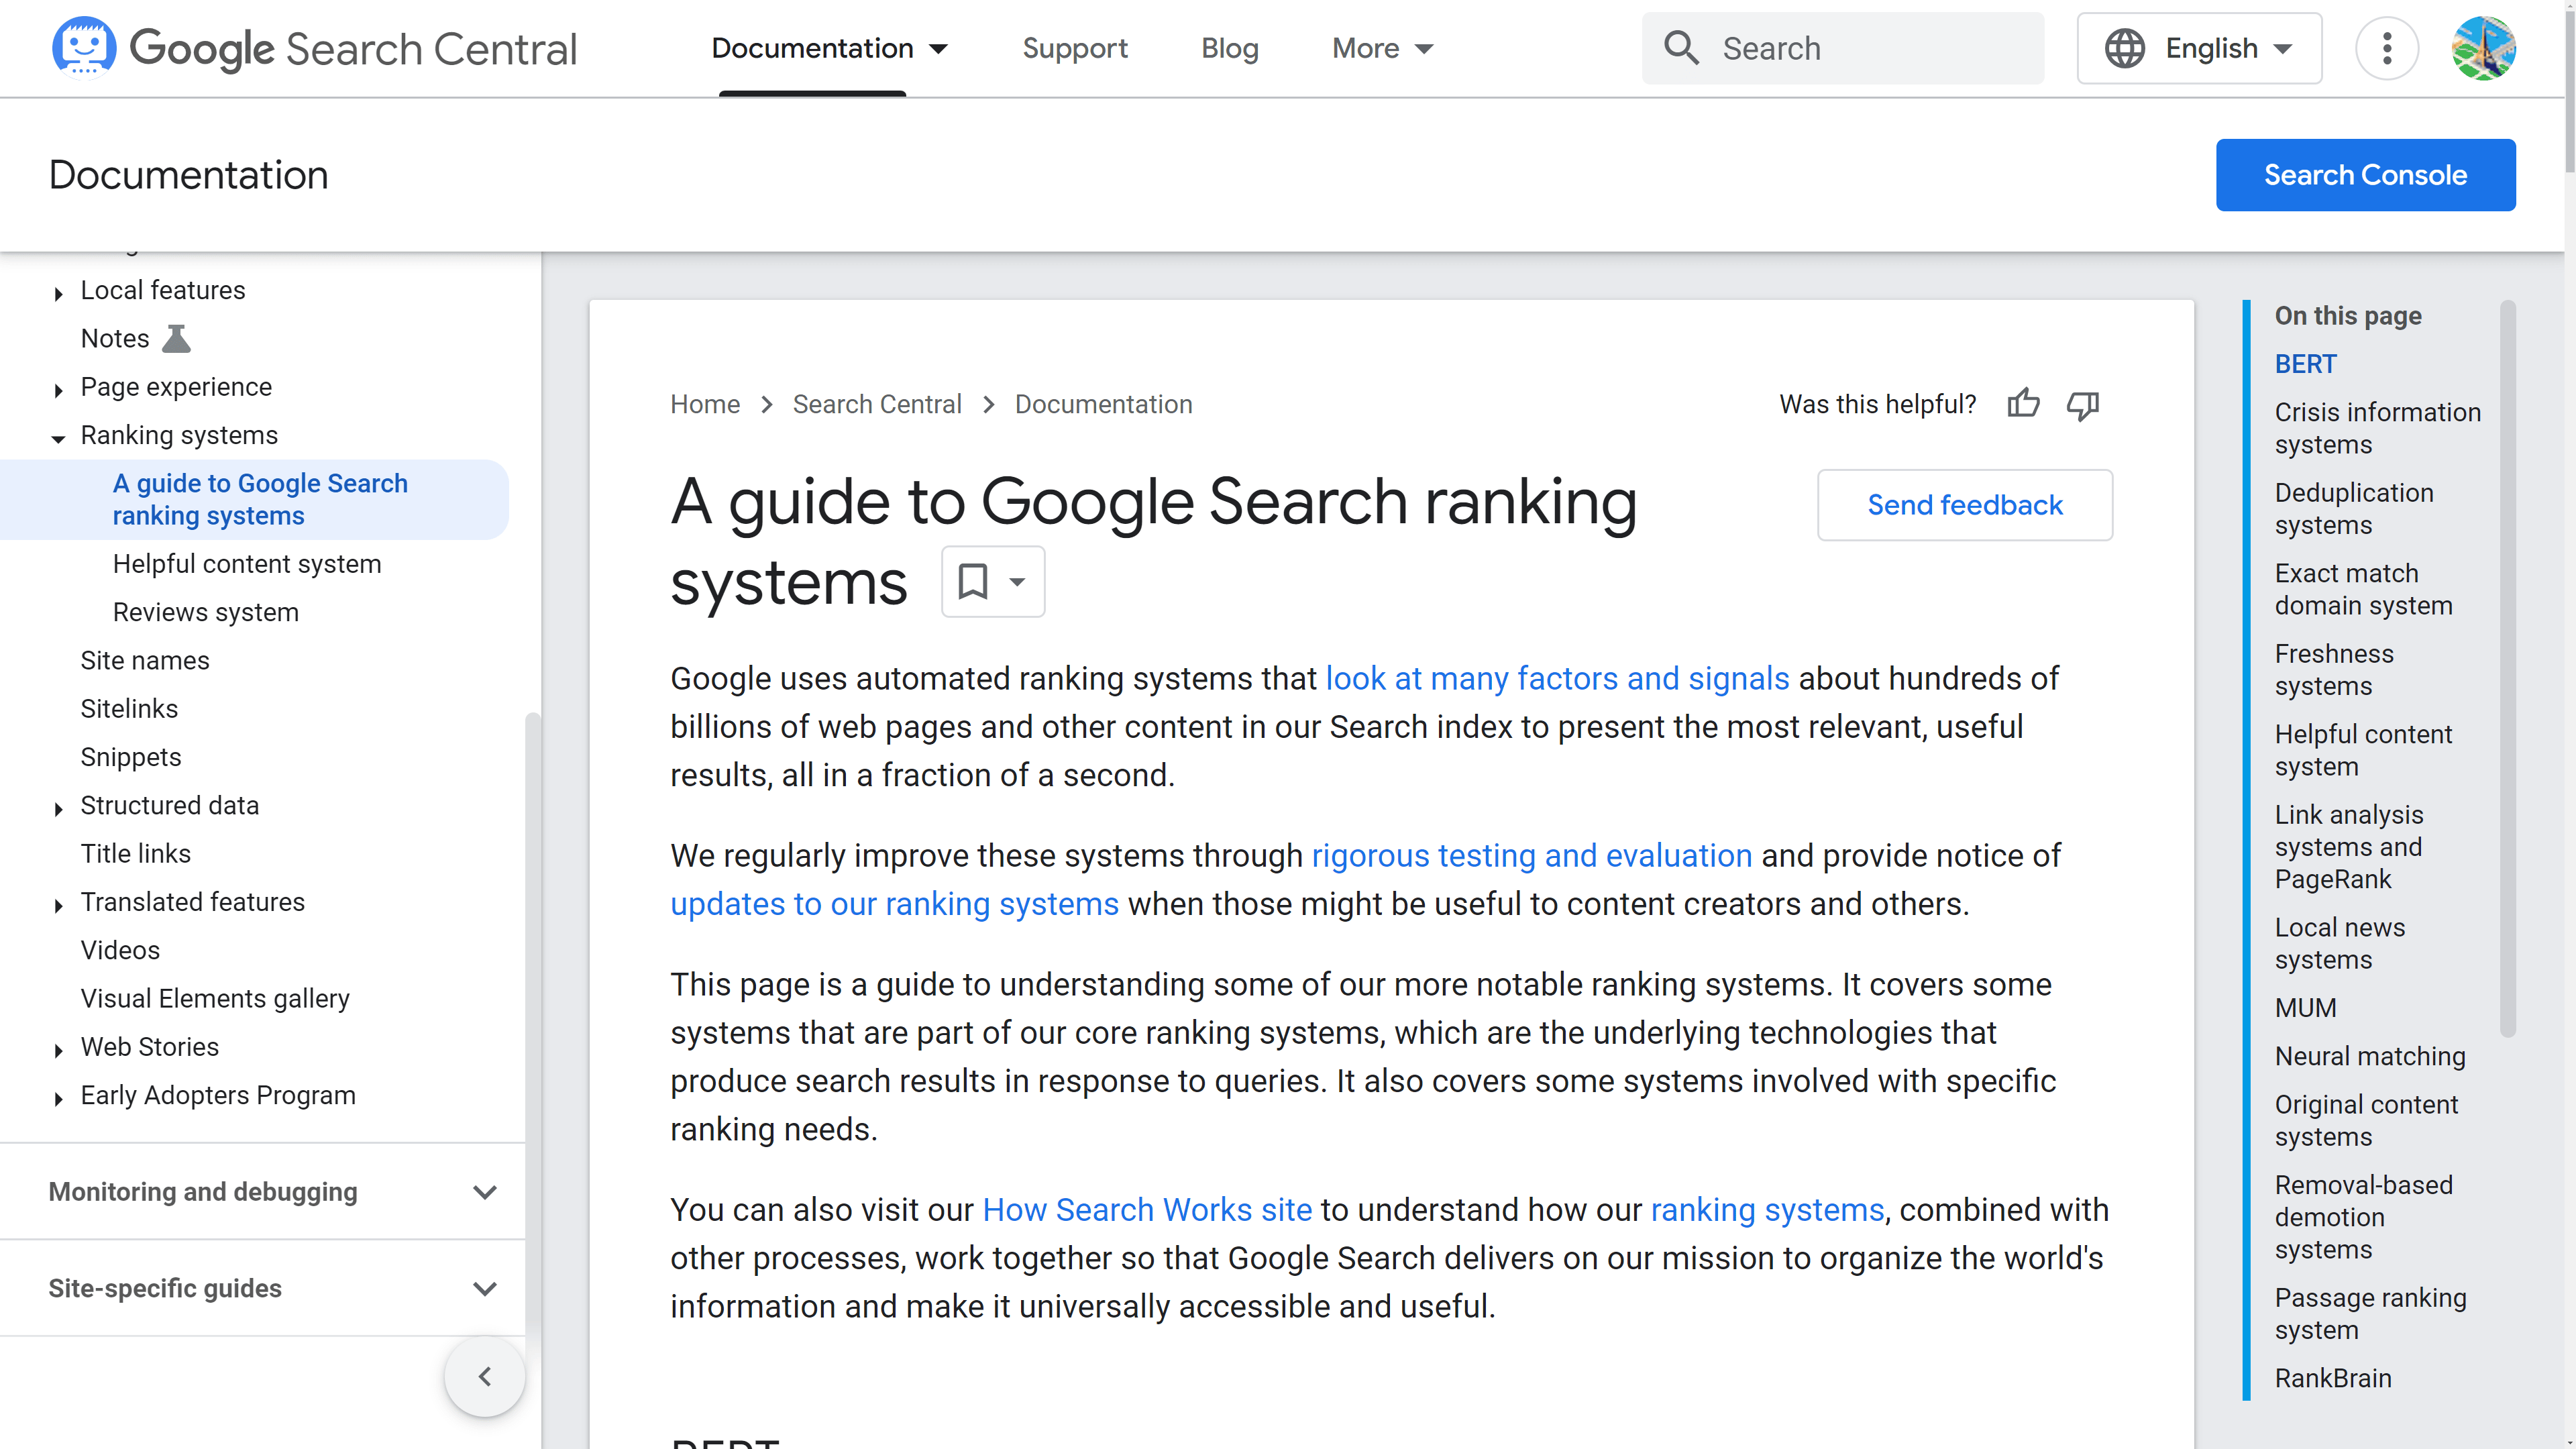The image size is (2576, 1449).
Task: Open the How Search Works site link
Action: [1147, 1209]
